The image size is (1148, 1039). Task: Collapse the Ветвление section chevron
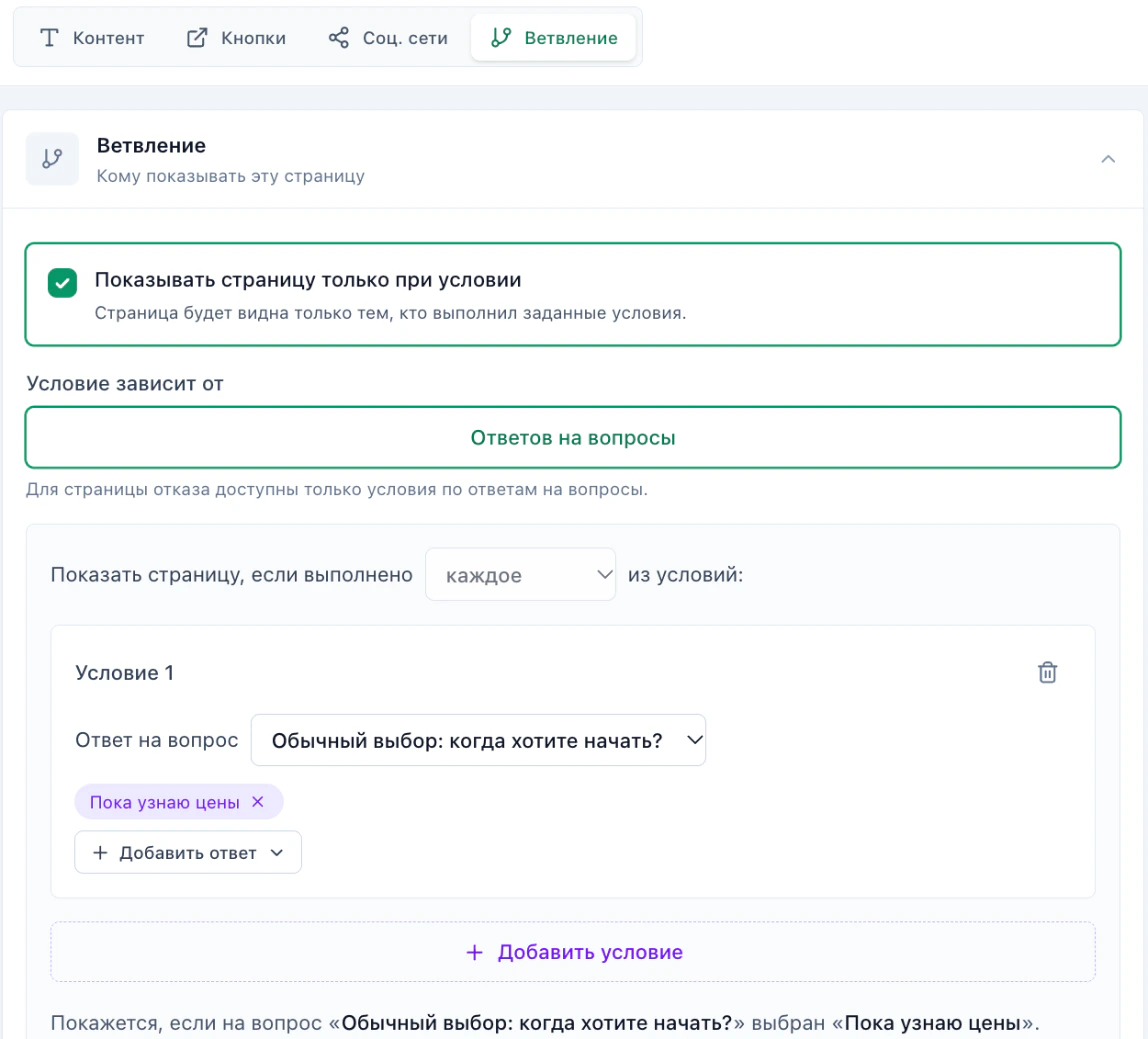click(x=1108, y=159)
